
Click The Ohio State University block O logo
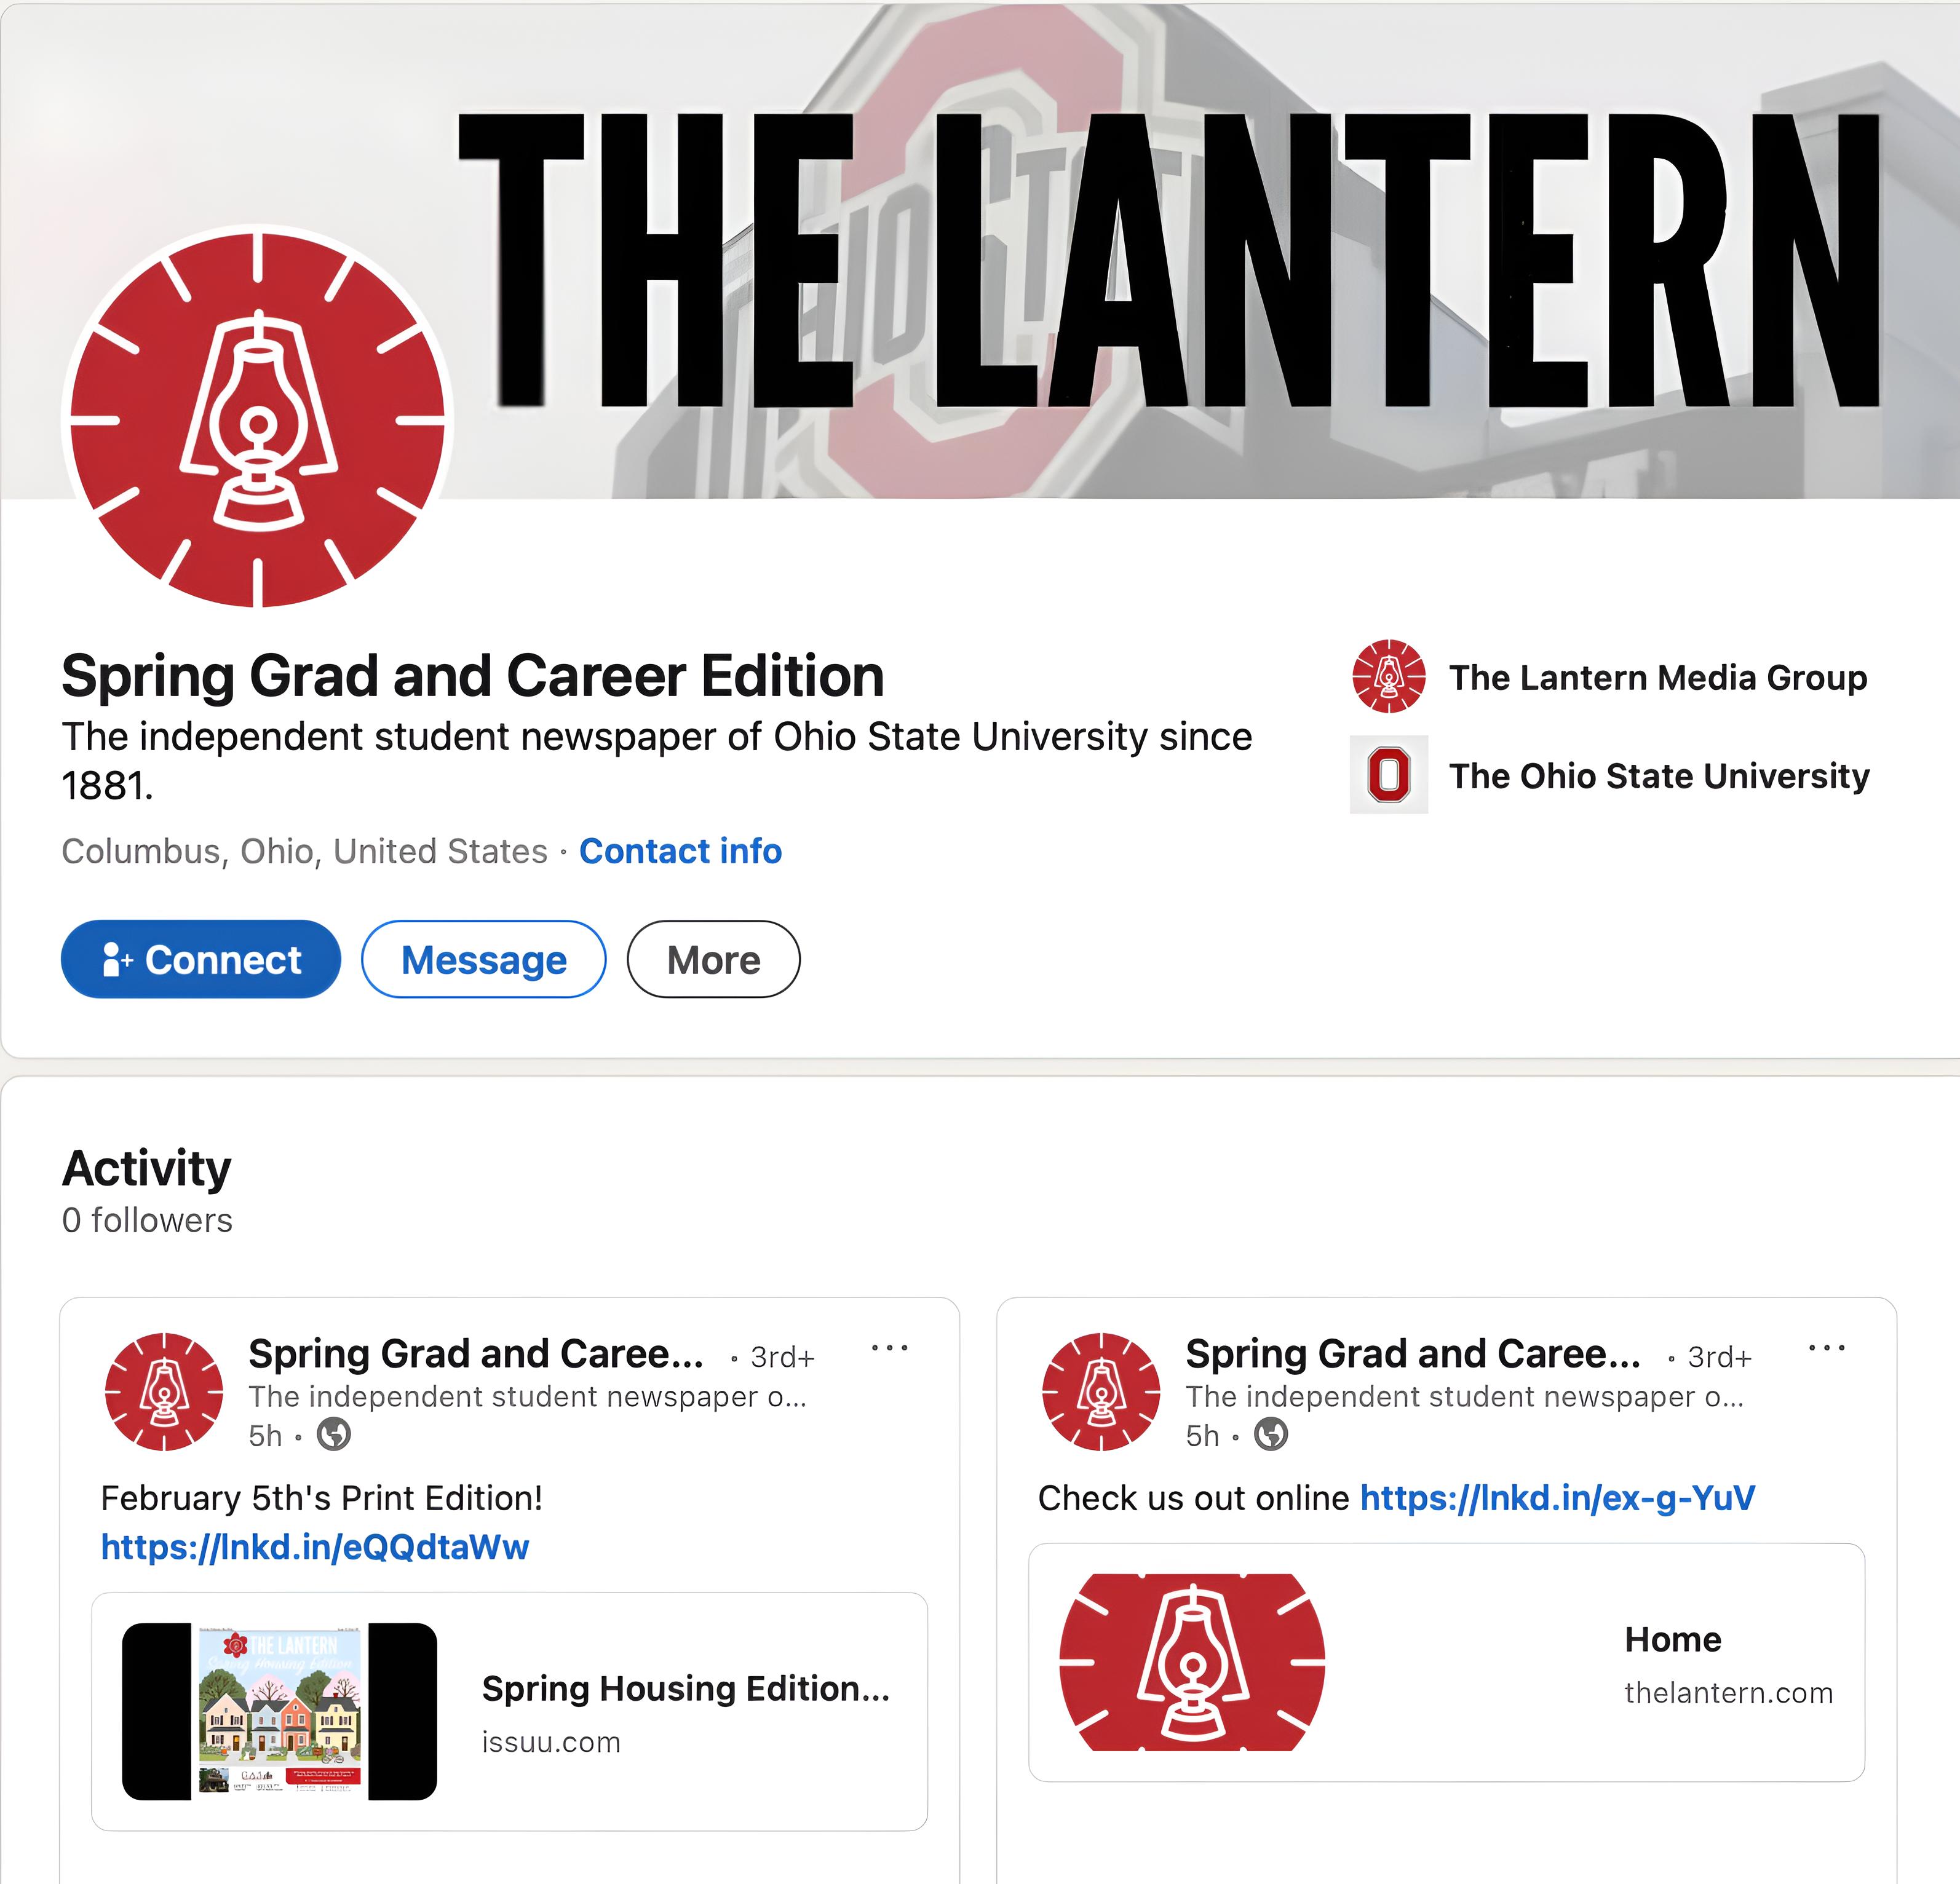[x=1388, y=775]
